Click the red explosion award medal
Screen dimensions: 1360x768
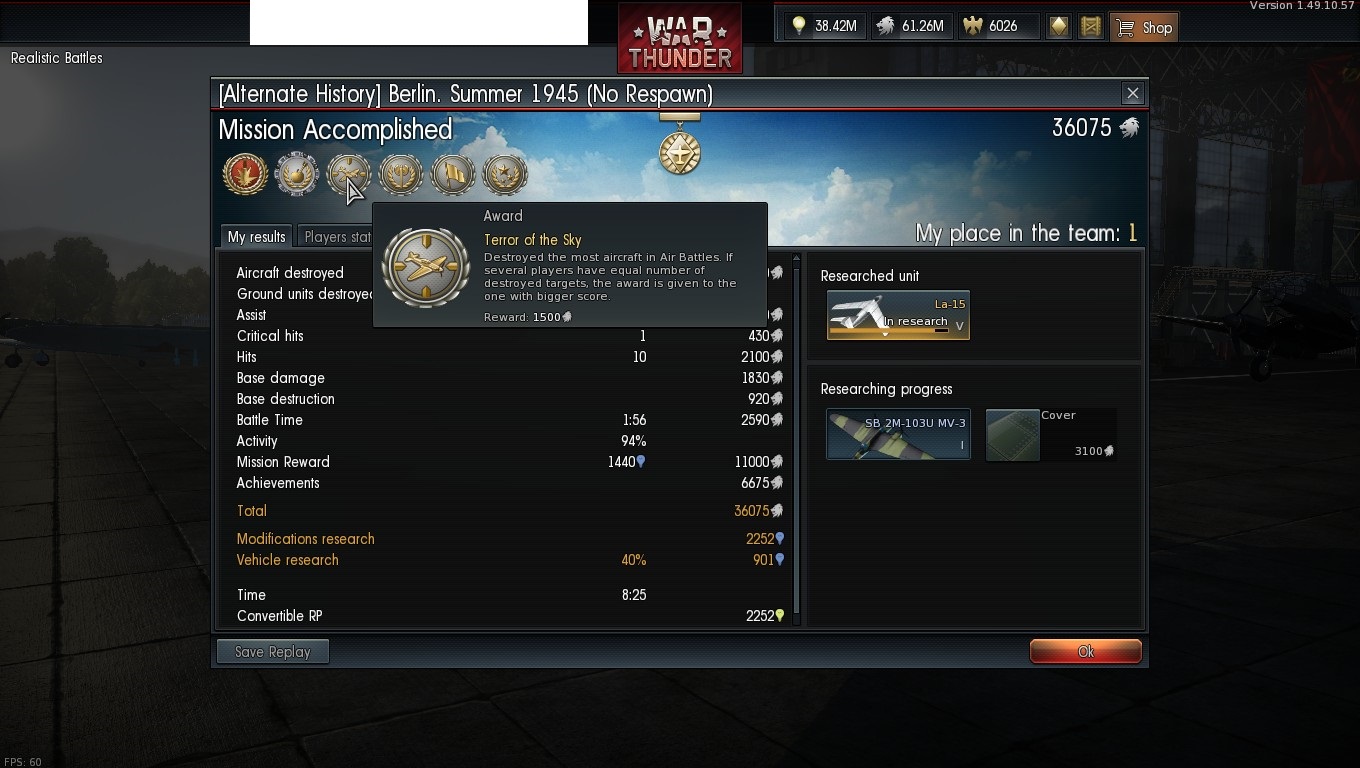point(245,174)
